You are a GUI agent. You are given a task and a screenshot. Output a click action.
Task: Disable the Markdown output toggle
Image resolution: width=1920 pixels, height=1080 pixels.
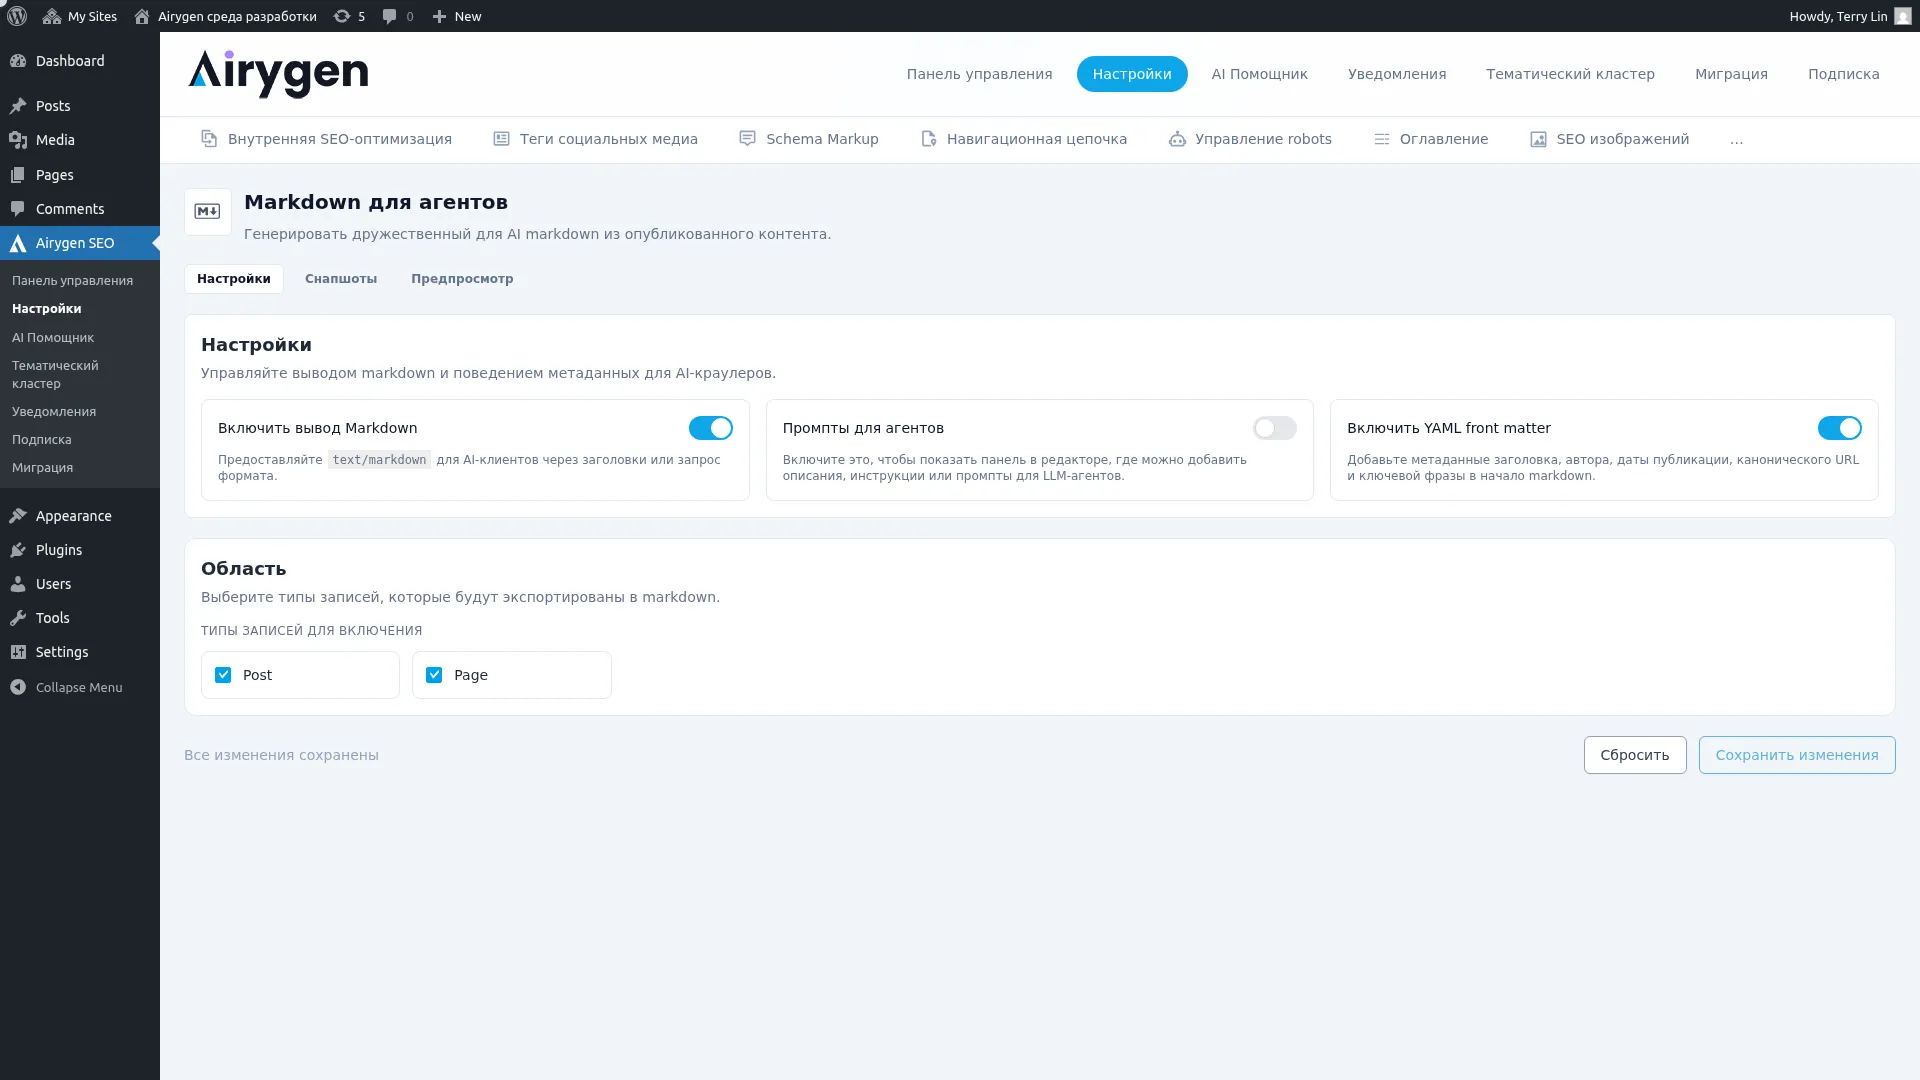pos(710,428)
